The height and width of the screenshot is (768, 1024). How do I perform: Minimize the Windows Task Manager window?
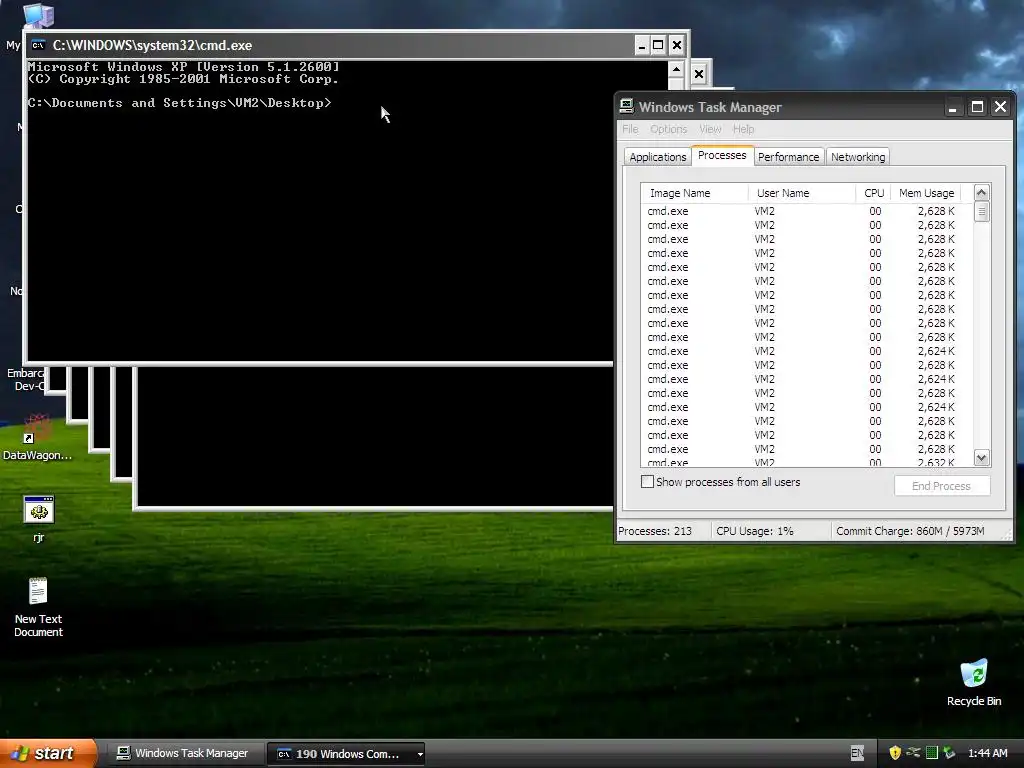tap(953, 107)
